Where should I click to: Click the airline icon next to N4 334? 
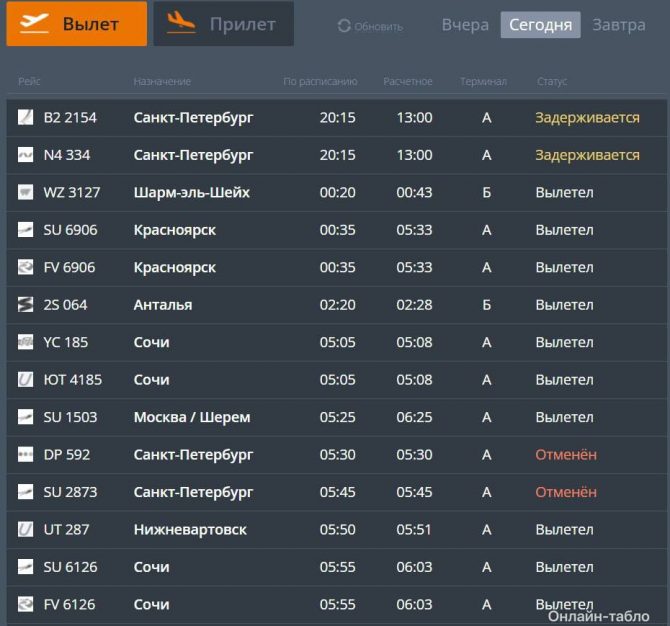(x=26, y=155)
